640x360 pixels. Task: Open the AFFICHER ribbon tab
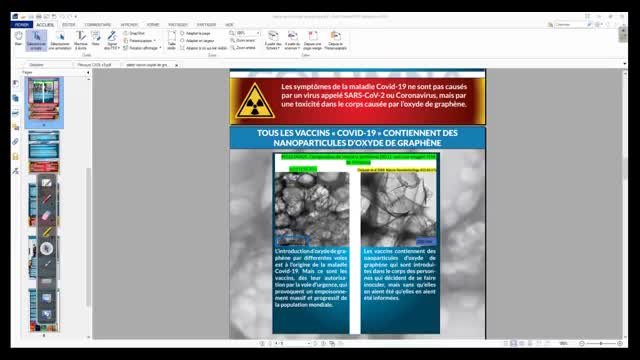[129, 25]
